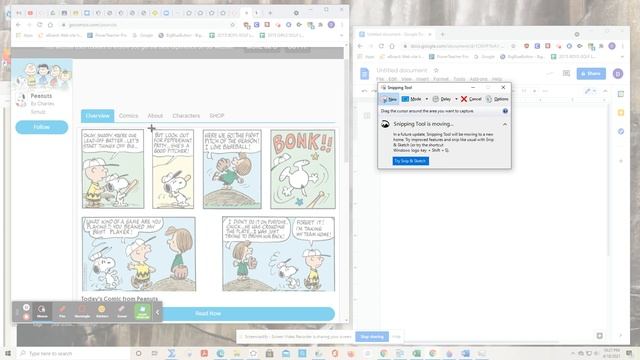Click the Google account avatar in Docs
The width and height of the screenshot is (640, 360).
pos(618,73)
